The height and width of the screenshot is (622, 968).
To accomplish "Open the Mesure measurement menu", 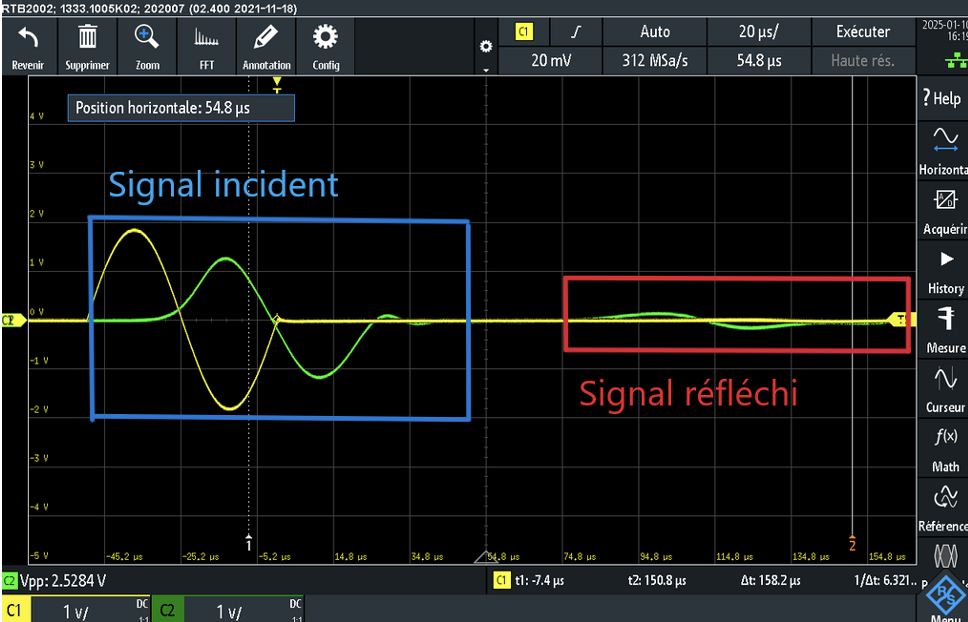I will (943, 330).
